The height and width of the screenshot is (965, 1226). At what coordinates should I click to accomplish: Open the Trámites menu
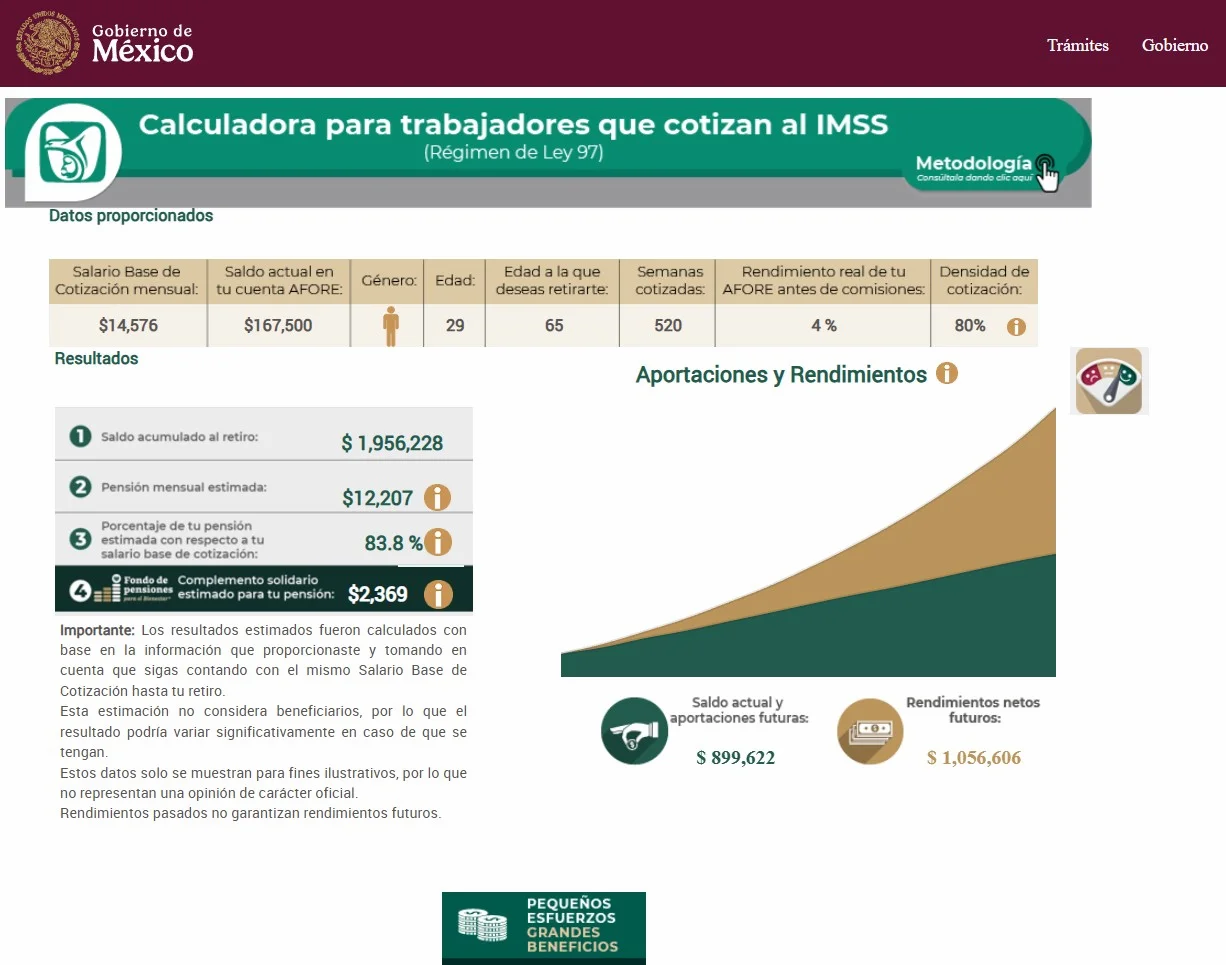pos(1077,45)
